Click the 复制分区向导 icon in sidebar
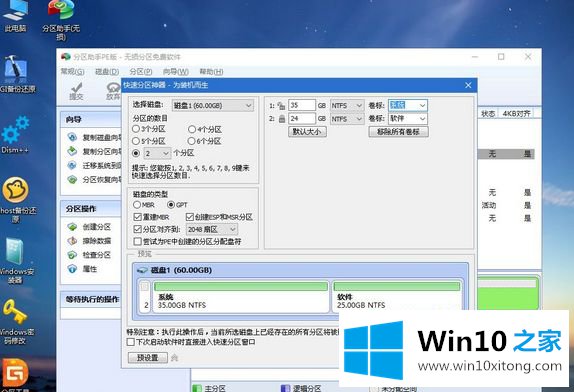 [x=72, y=151]
